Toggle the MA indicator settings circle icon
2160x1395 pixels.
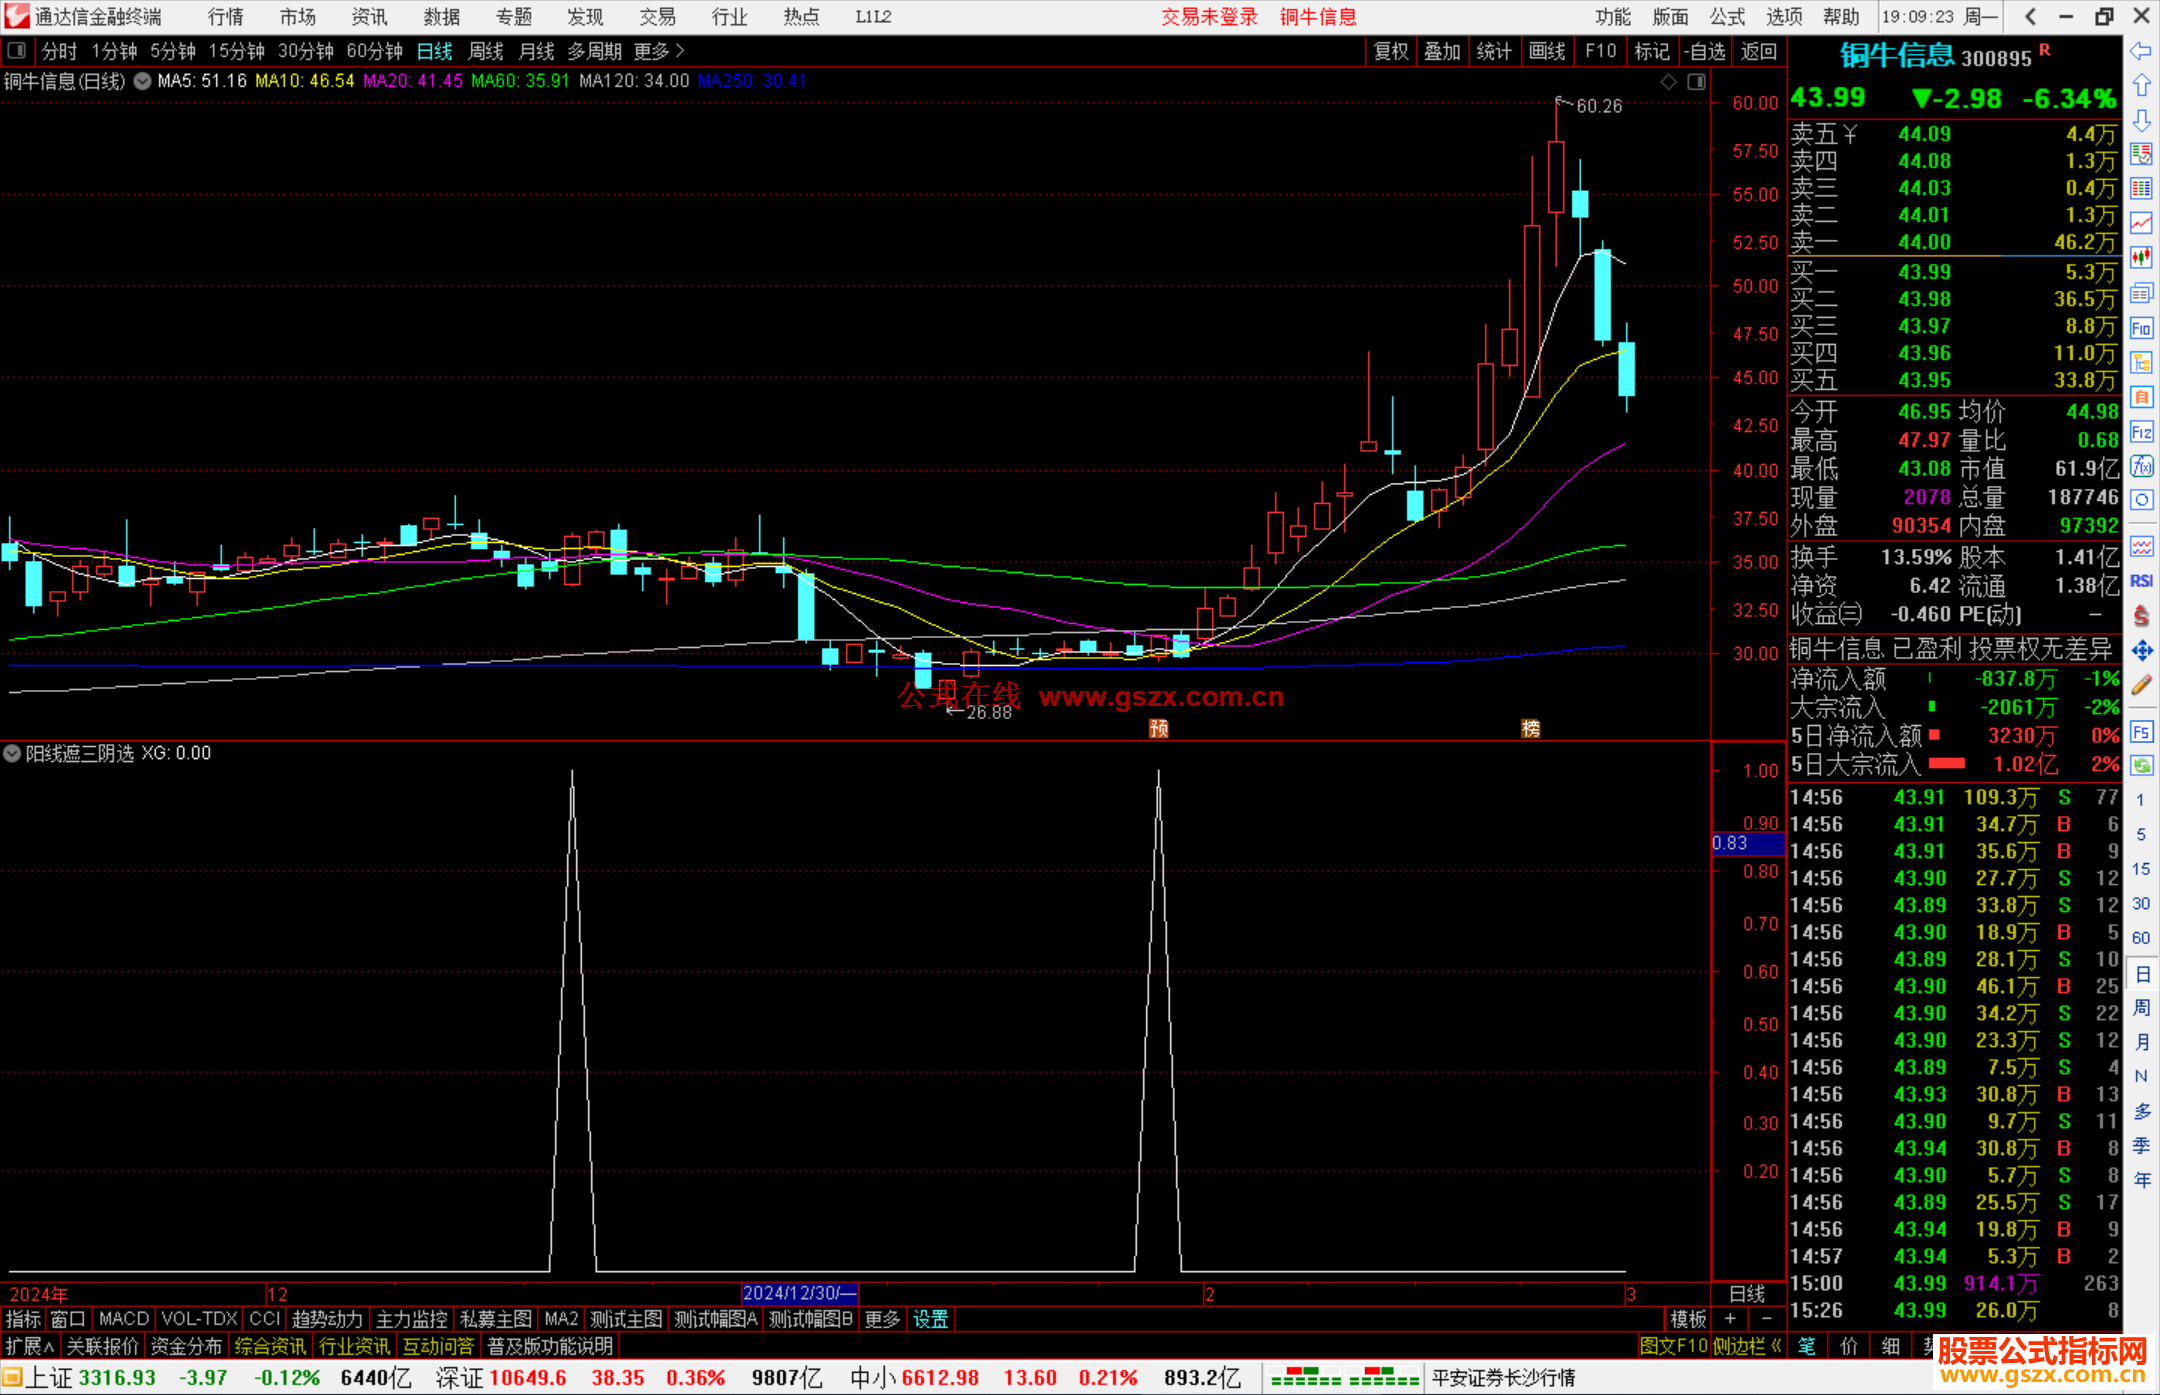143,81
